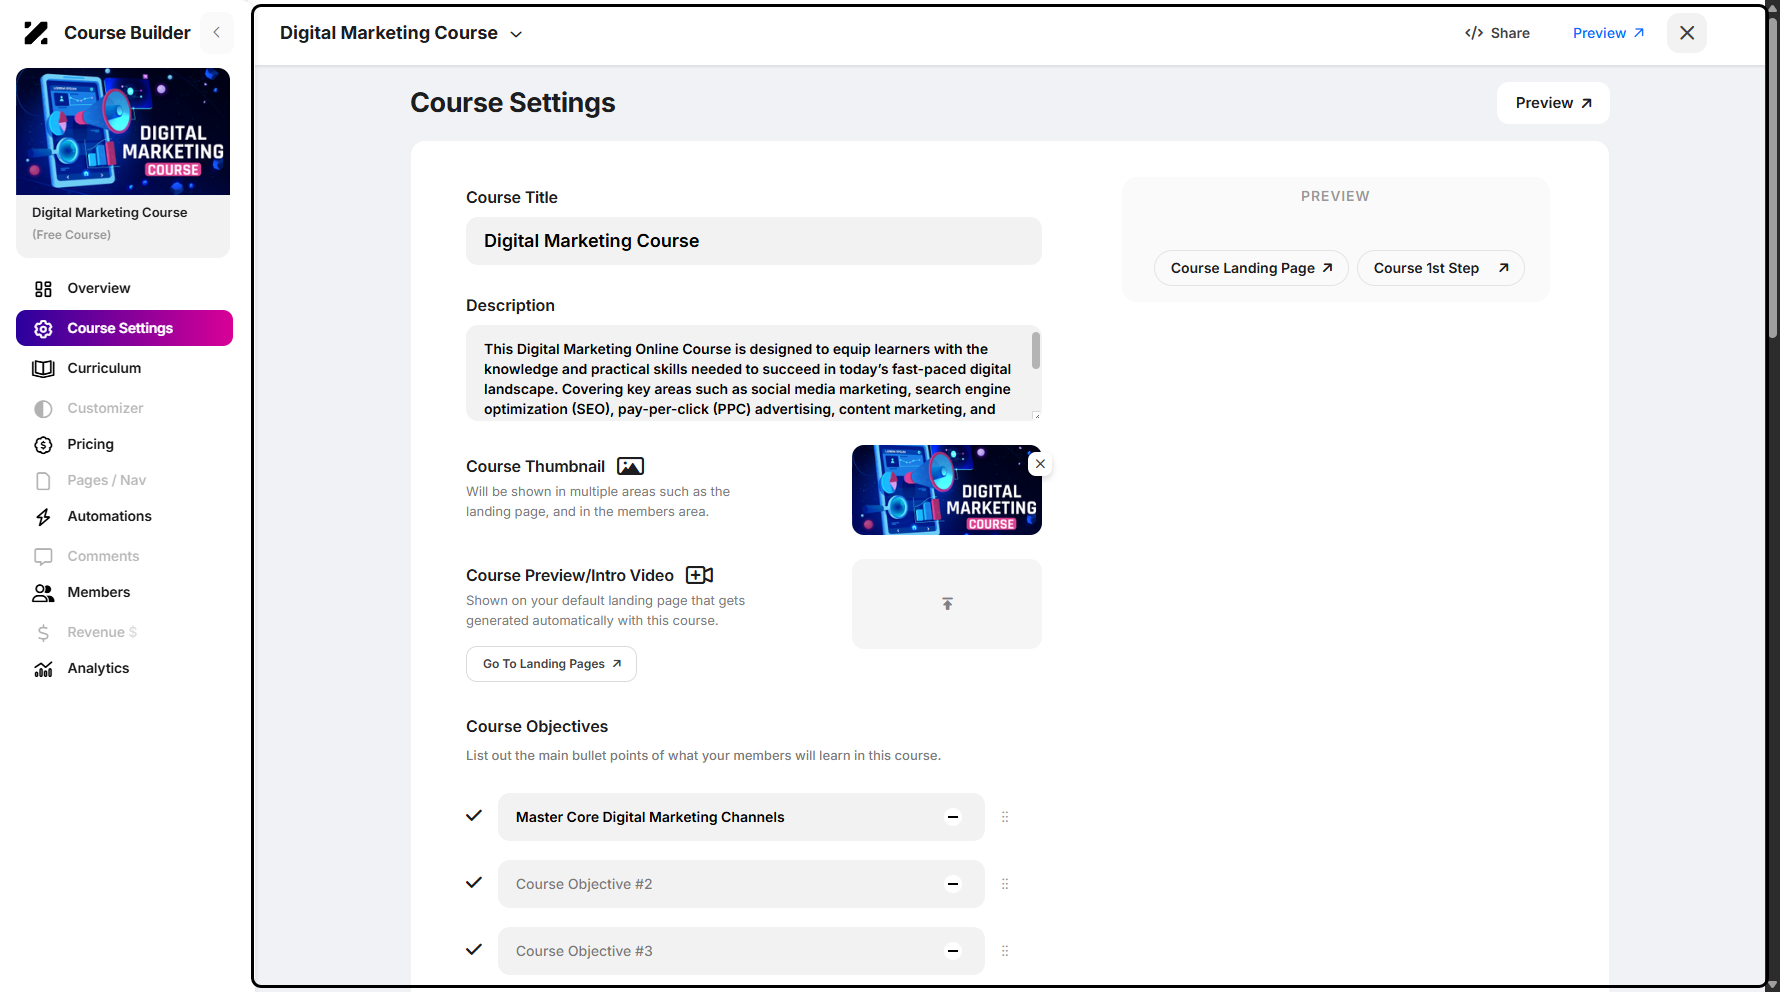Collapse the sidebar with the left chevron
The image size is (1780, 992).
pyautogui.click(x=216, y=33)
